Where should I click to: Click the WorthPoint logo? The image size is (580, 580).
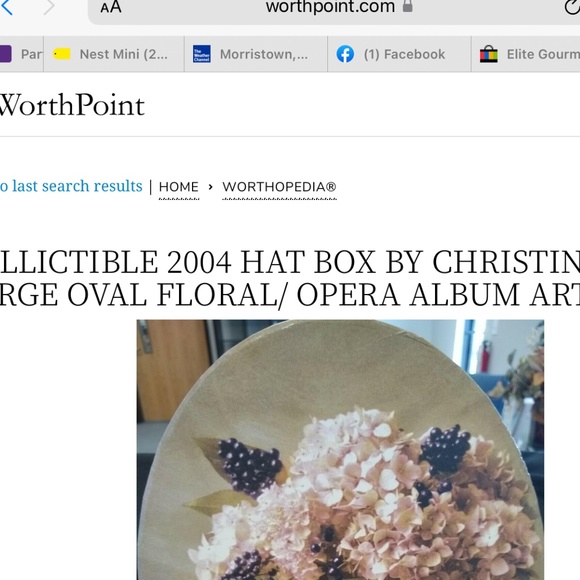pyautogui.click(x=72, y=105)
